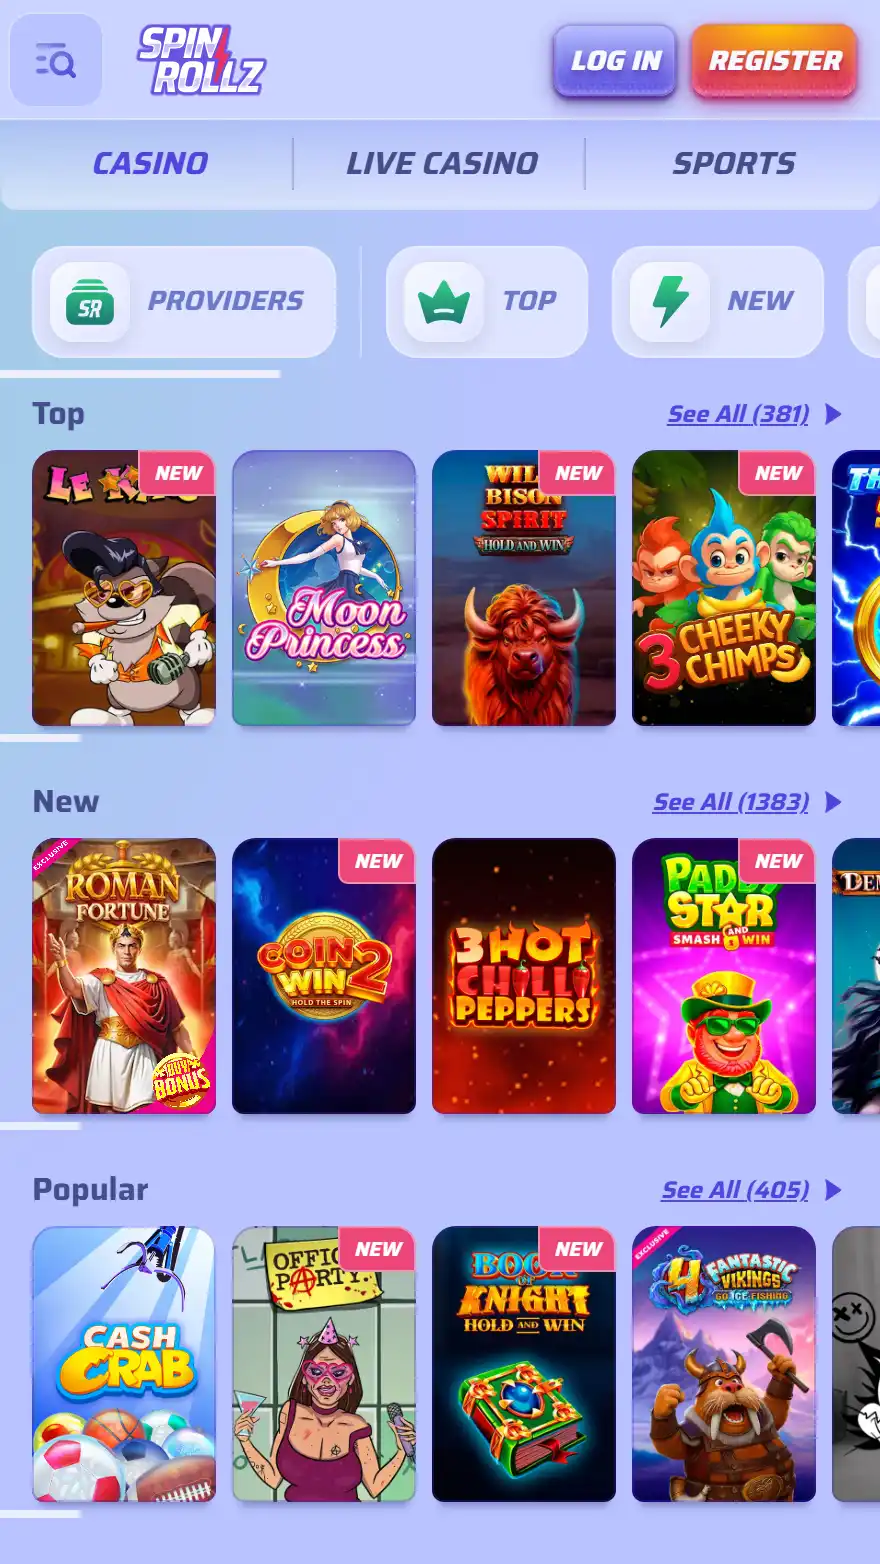
Task: Open the 3 Cheeky Chimps game
Action: click(x=724, y=588)
